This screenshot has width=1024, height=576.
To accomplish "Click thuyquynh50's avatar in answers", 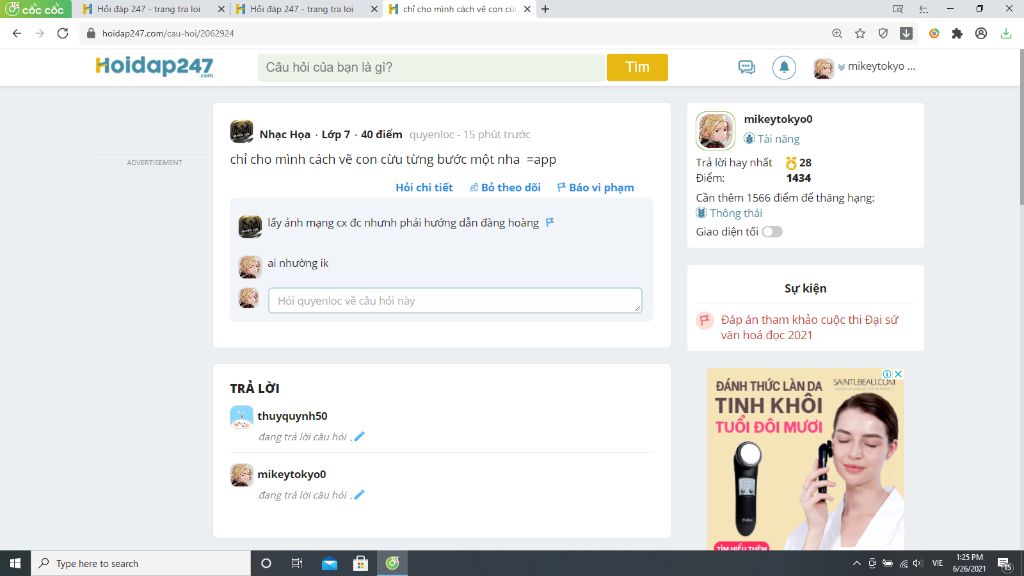I will [x=242, y=417].
